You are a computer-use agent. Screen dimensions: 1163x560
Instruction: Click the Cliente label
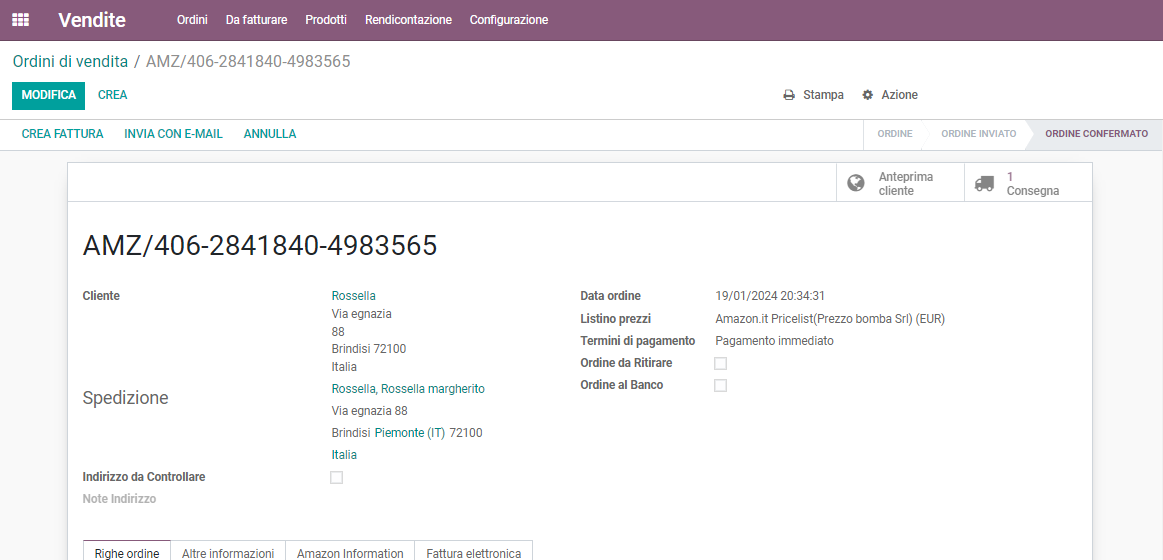101,296
